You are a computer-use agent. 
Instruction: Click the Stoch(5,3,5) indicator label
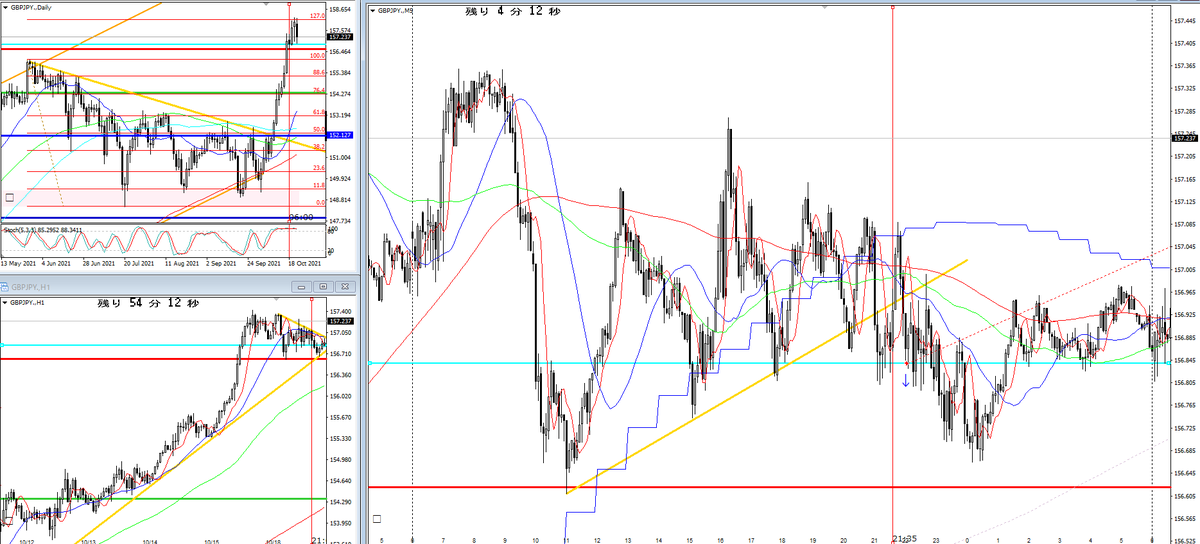(x=44, y=232)
